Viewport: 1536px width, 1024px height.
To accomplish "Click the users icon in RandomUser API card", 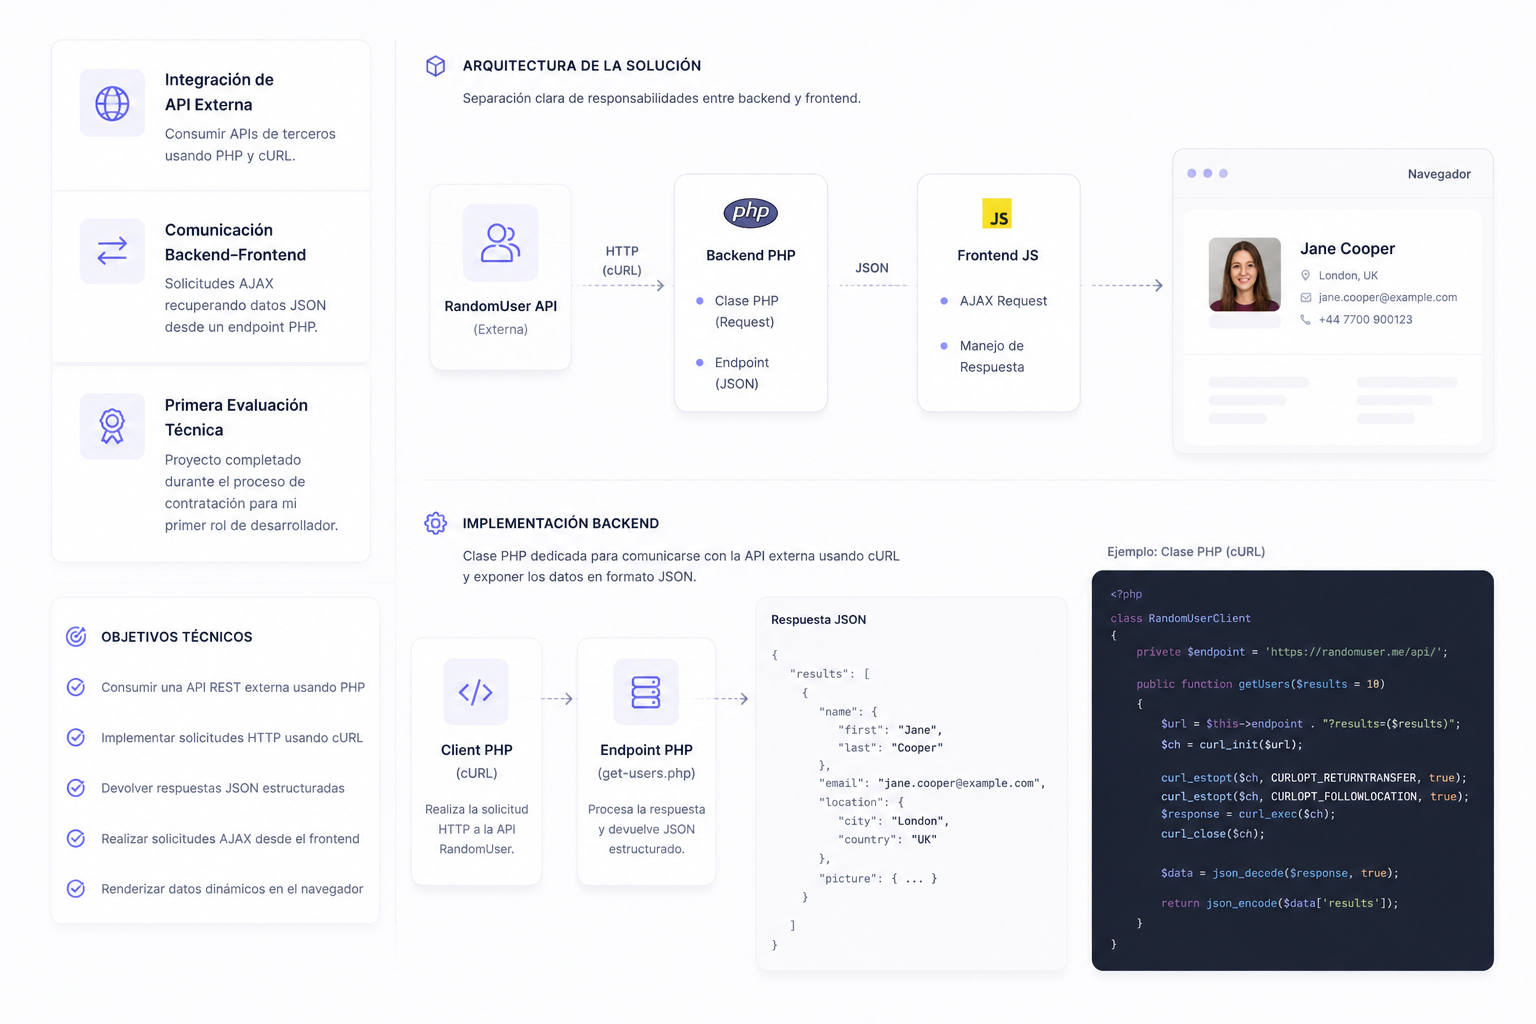I will (x=500, y=243).
